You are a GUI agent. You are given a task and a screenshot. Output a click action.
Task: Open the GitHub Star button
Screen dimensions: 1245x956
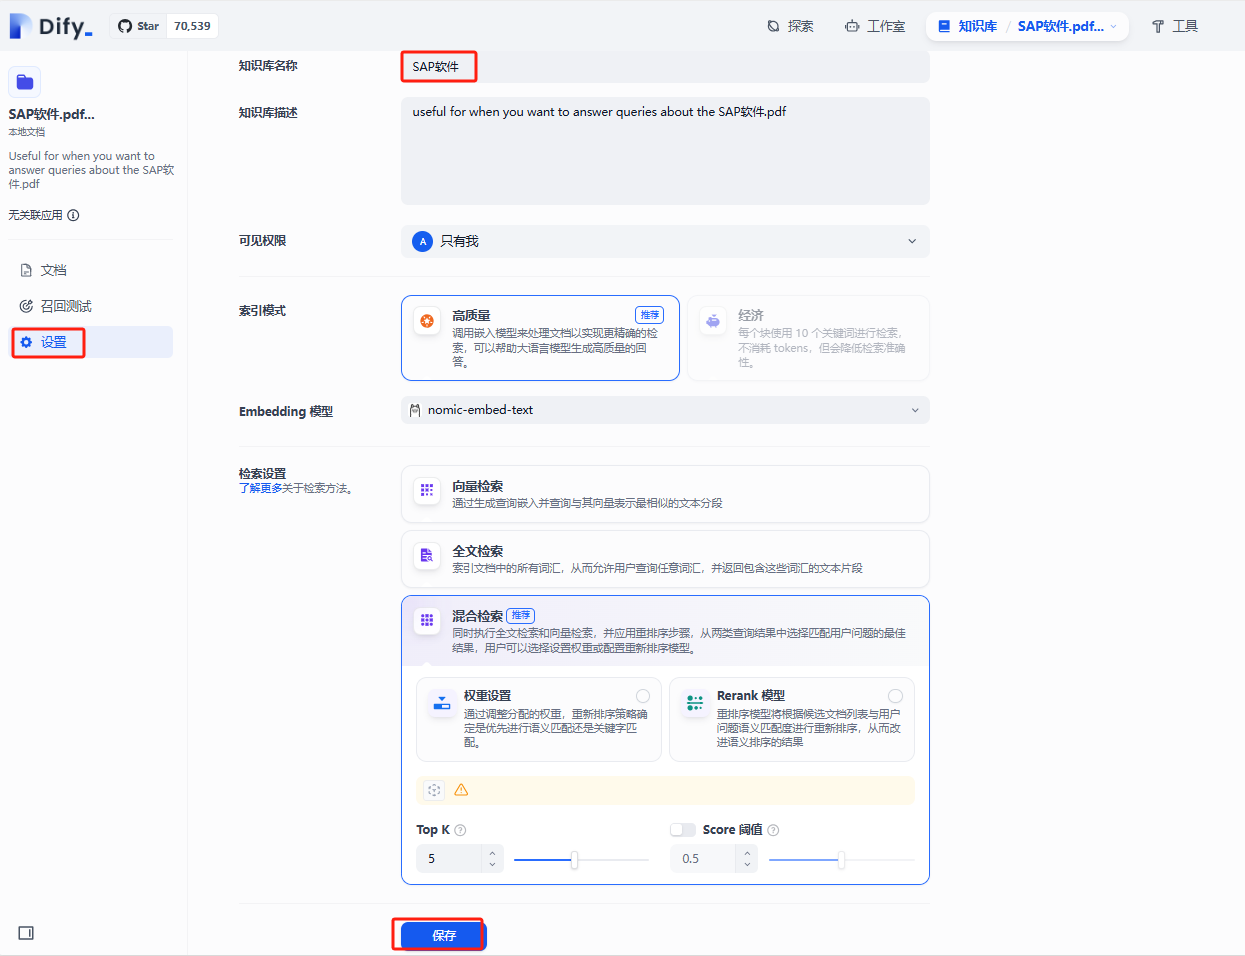point(164,26)
